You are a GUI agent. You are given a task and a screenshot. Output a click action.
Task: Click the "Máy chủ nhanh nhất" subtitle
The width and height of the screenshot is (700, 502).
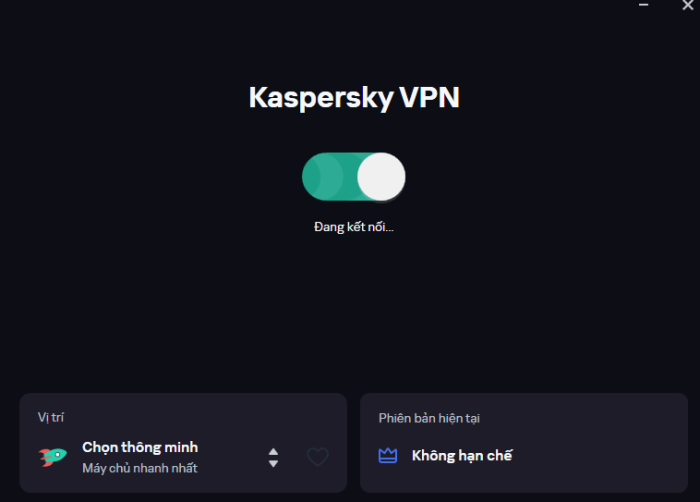point(139,468)
